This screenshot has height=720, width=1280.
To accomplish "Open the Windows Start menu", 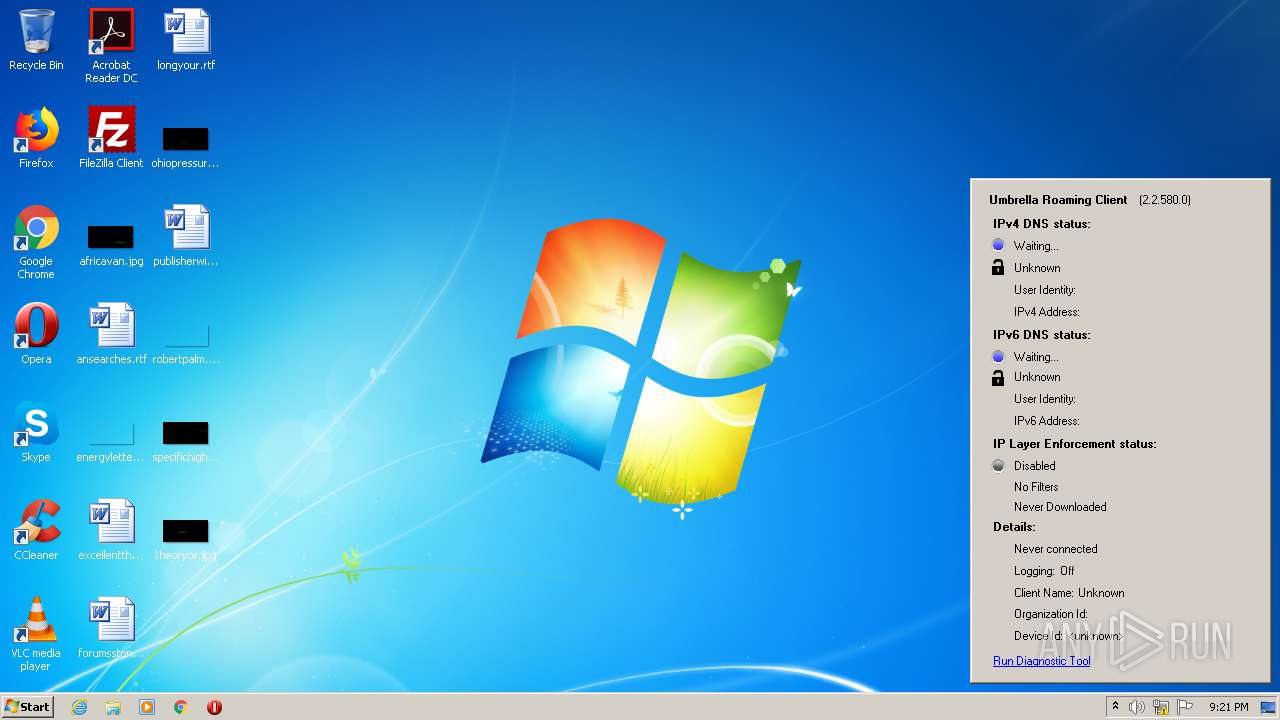I will pyautogui.click(x=27, y=707).
